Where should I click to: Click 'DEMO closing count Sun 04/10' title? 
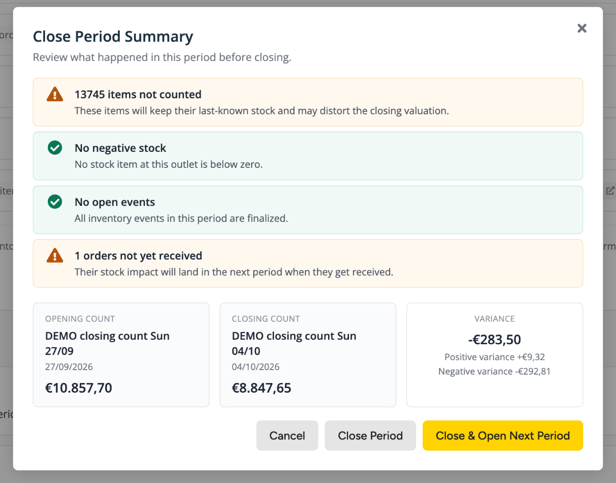[x=294, y=343]
